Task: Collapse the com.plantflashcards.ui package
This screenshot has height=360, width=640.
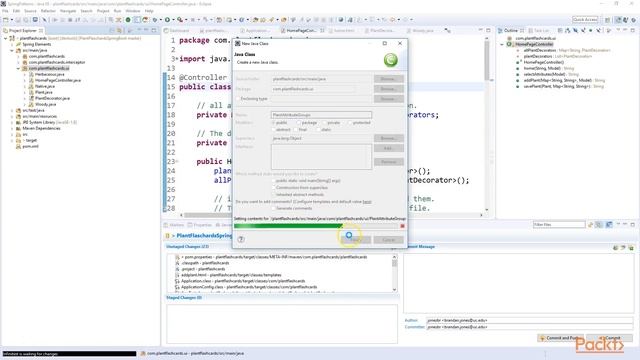Action: [x=18, y=68]
